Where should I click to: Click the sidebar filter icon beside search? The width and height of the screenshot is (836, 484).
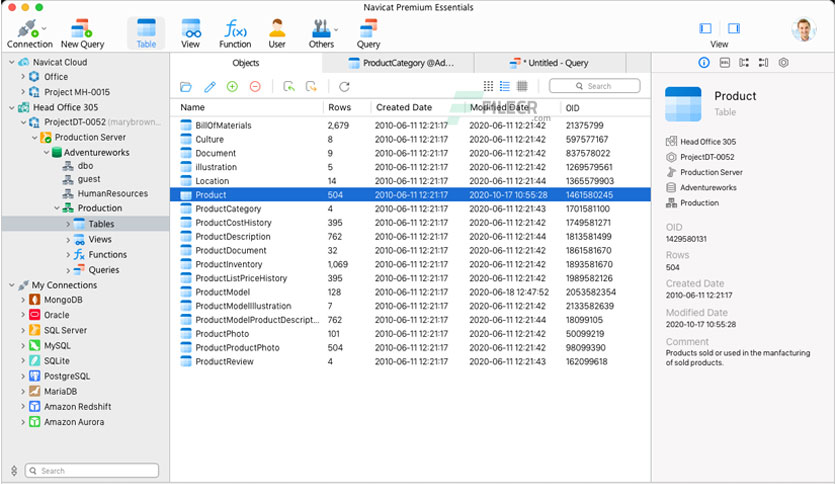pyautogui.click(x=14, y=471)
